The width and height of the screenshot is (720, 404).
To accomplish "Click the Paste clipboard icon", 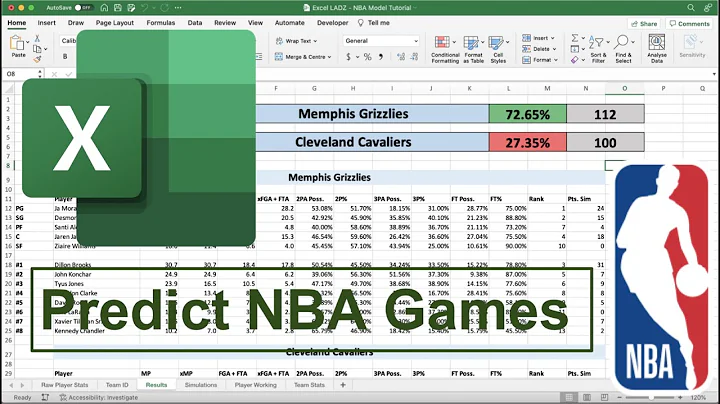I will click(x=17, y=44).
